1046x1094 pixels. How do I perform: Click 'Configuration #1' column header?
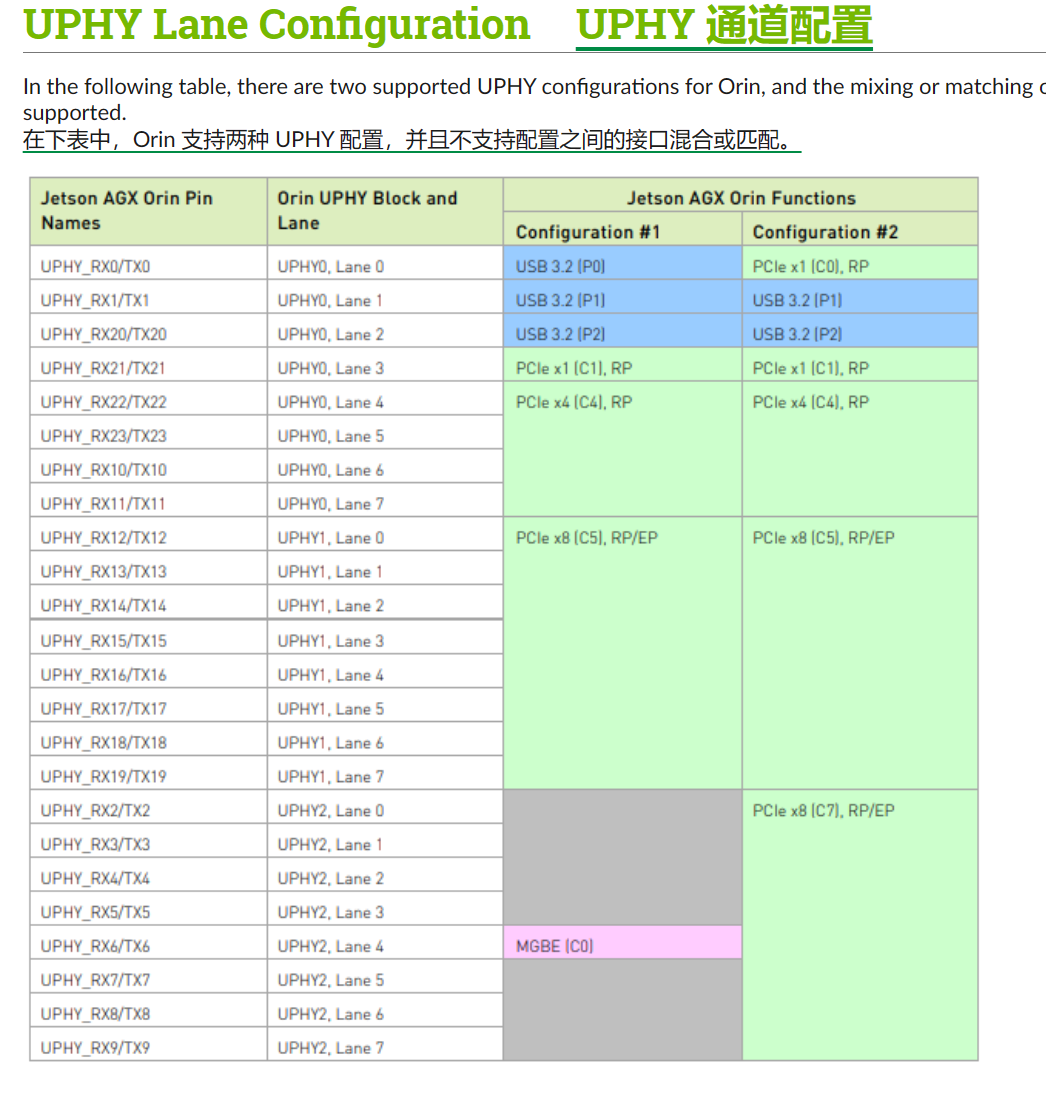pyautogui.click(x=622, y=230)
